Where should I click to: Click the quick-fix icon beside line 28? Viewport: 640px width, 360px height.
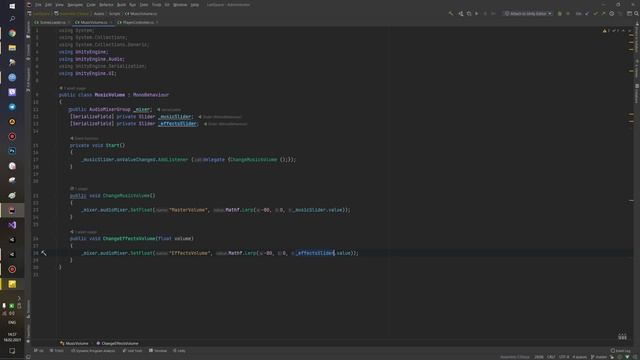click(x=44, y=253)
